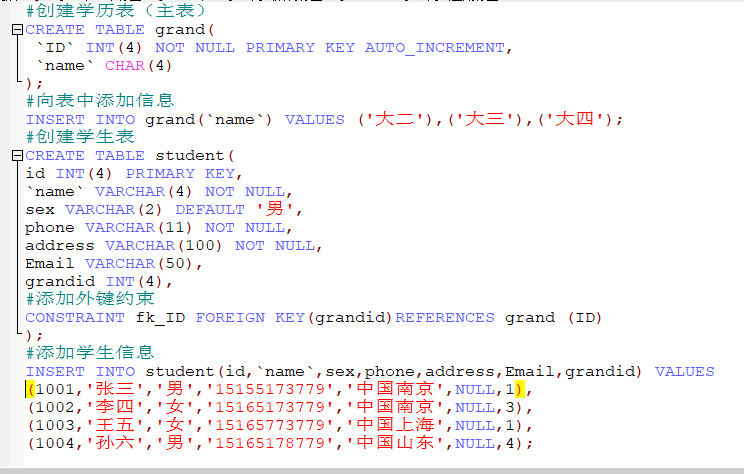This screenshot has width=744, height=474.
Task: Click 'PRIMARY' in the grand table ID line
Action: point(280,48)
